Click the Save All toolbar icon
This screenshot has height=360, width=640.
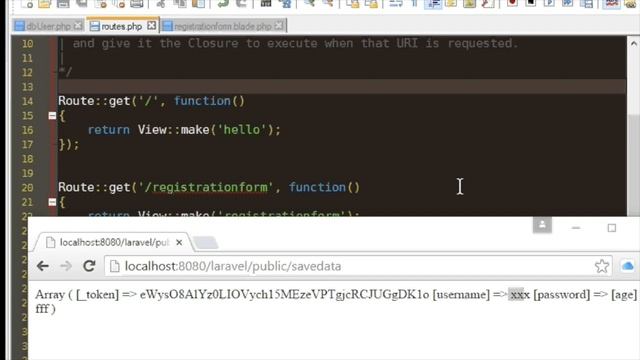pos(82,4)
